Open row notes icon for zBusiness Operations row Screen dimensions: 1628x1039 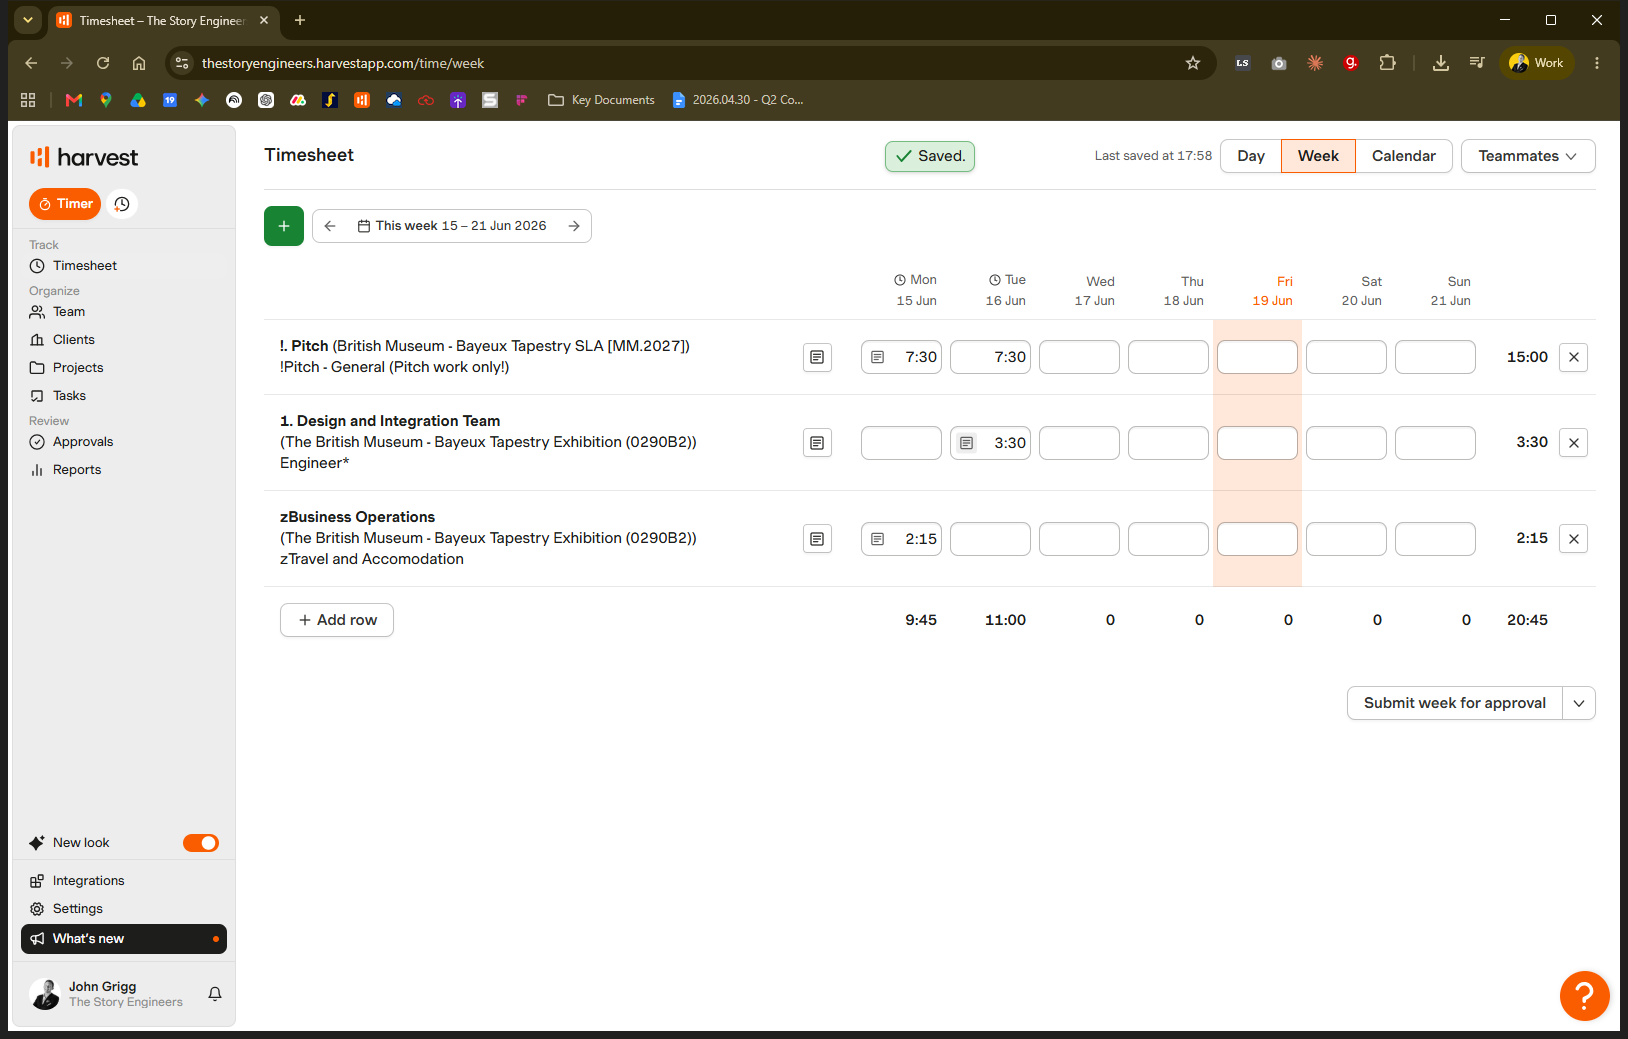click(x=817, y=539)
